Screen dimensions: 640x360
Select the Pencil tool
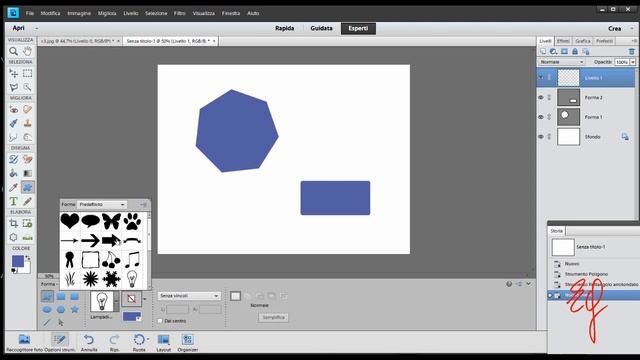point(27,201)
